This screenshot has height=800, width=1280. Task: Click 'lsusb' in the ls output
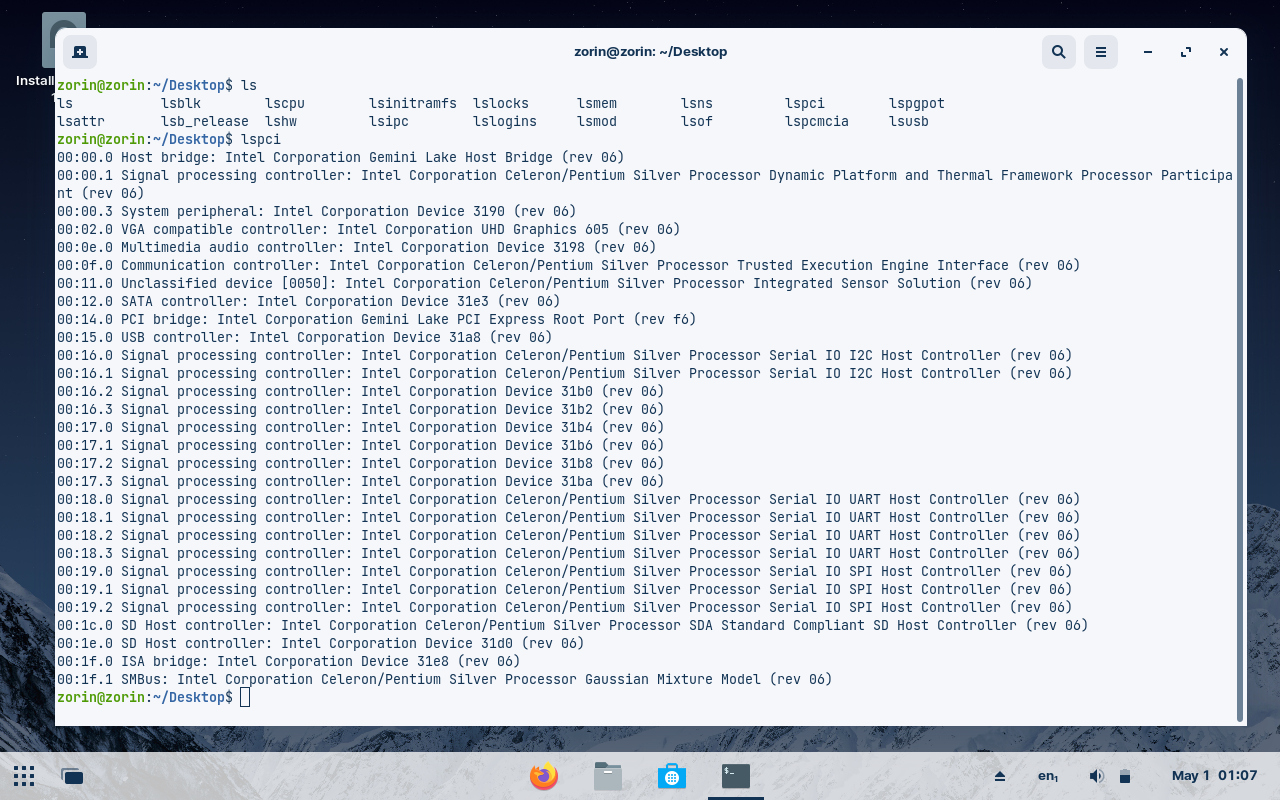pos(909,121)
